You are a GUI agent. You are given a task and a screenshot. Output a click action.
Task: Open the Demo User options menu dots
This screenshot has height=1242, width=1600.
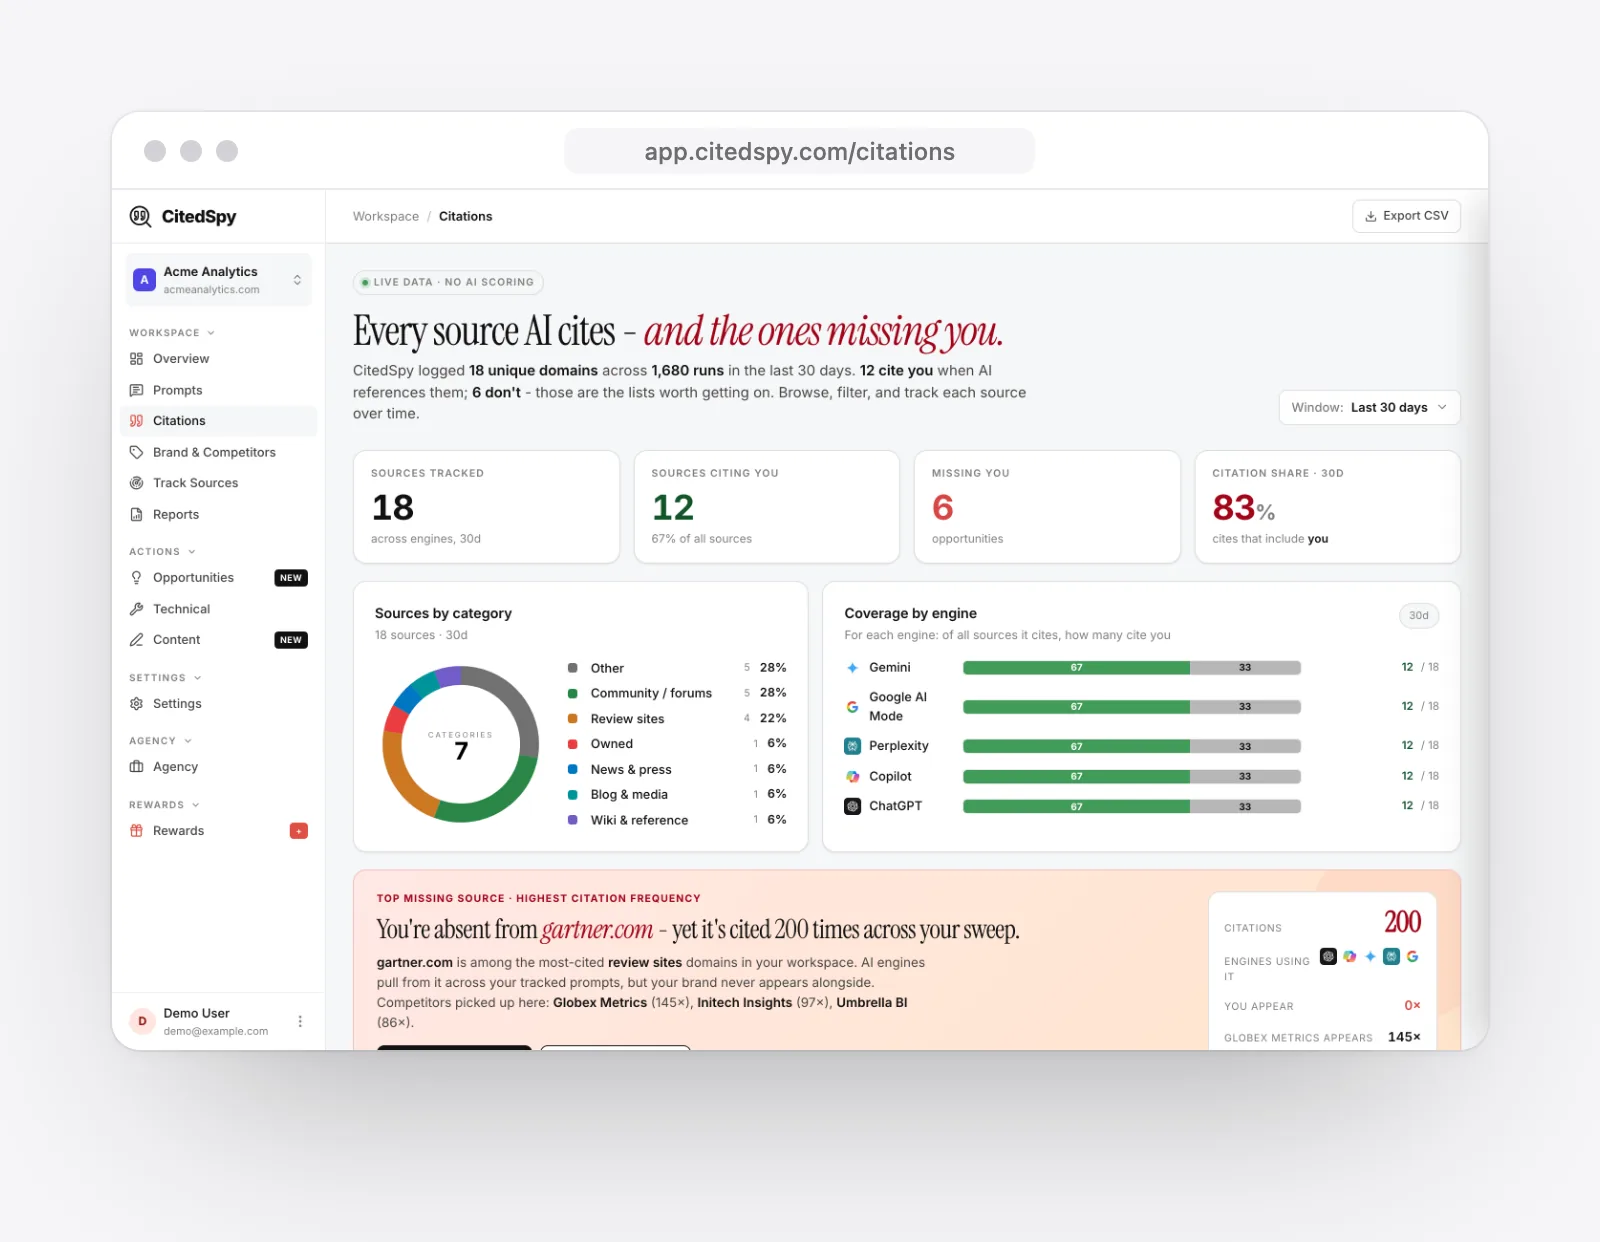tap(300, 1021)
